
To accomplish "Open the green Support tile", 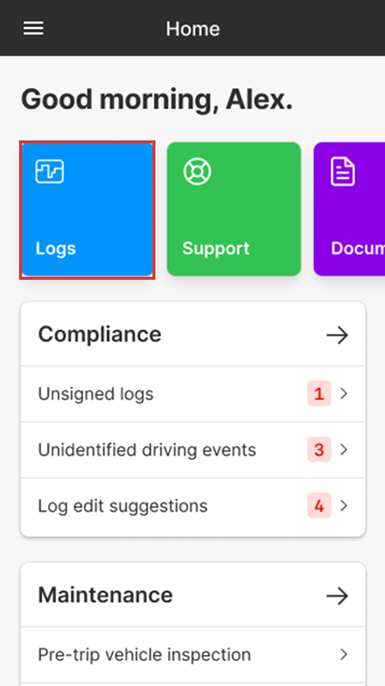I will click(x=234, y=209).
